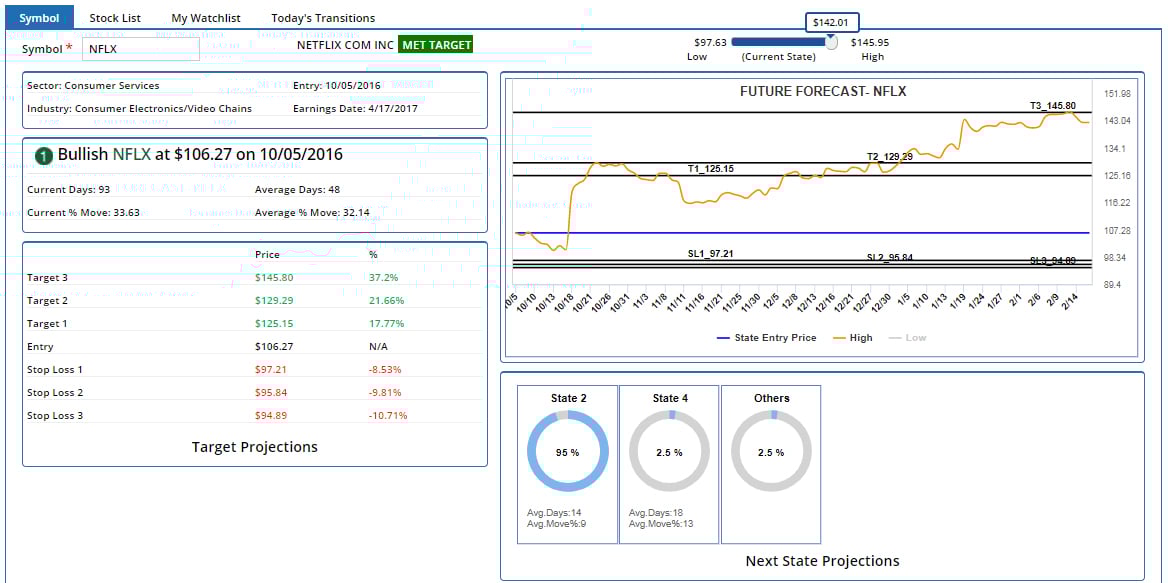
Task: Go to My Watchlist tab
Action: 206,18
